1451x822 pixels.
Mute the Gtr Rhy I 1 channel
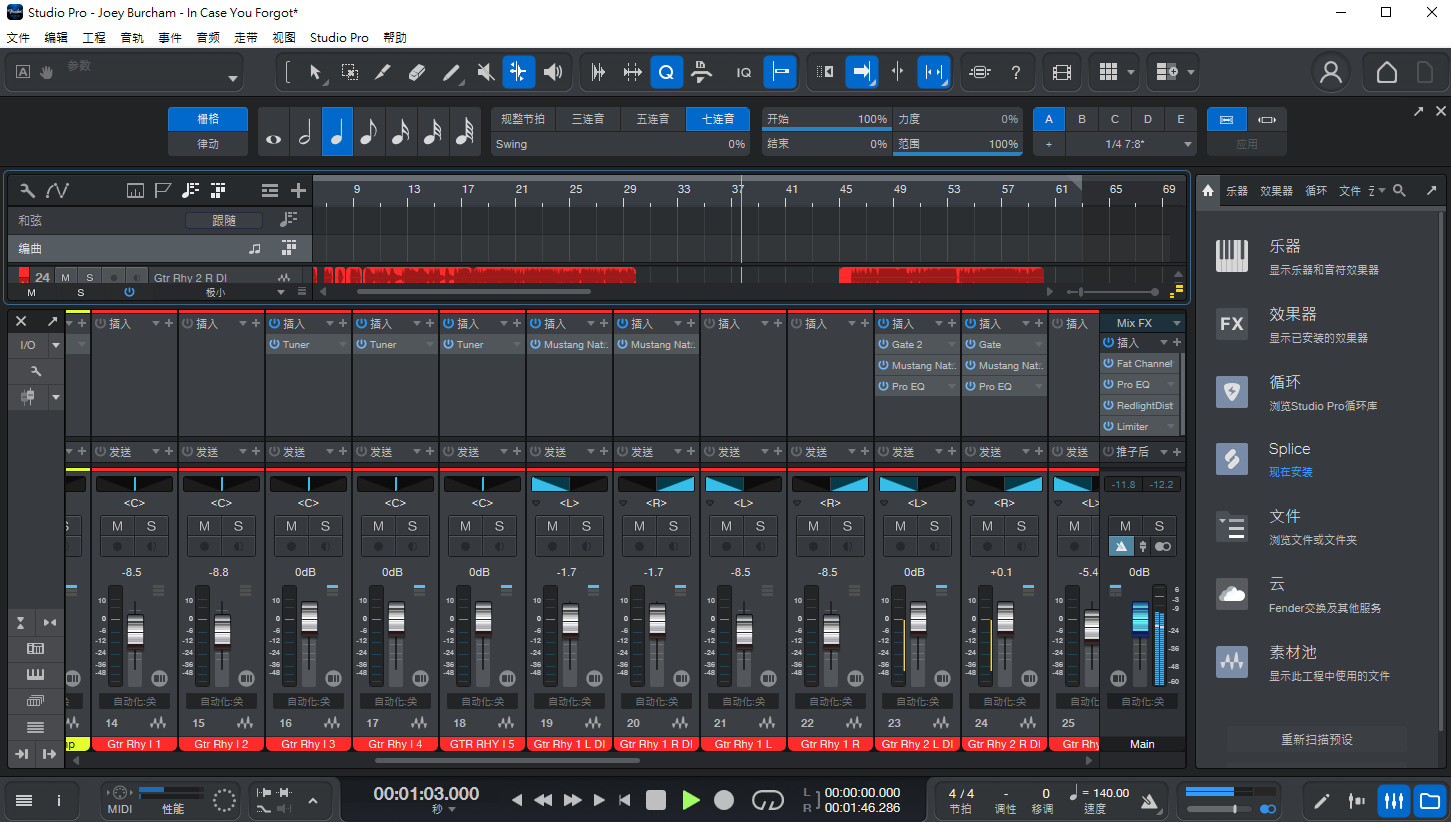(x=118, y=526)
